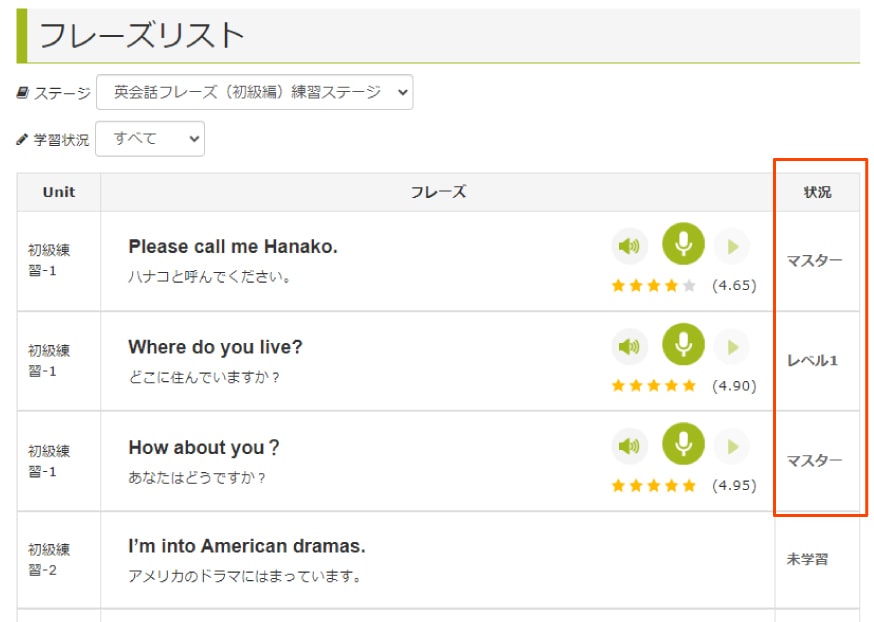Click the レベル1 status for 'Where do you live?'
Screen dimensions: 874x622
(x=812, y=361)
